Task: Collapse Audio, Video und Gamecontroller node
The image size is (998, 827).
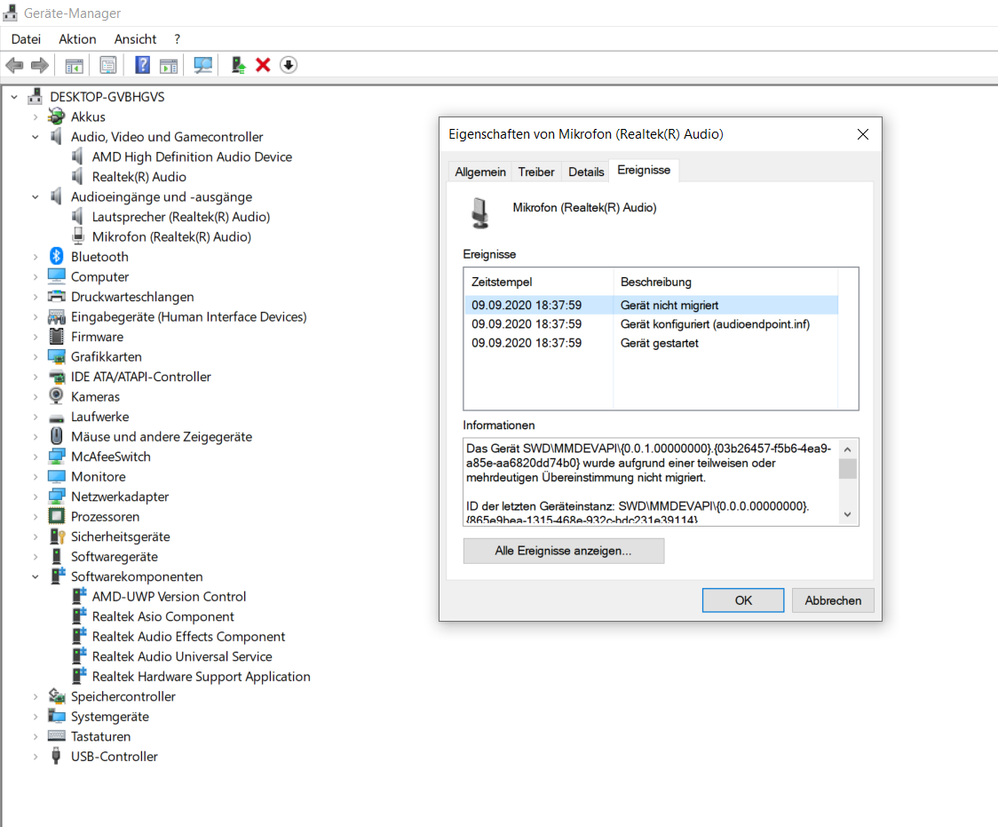Action: pyautogui.click(x=36, y=137)
